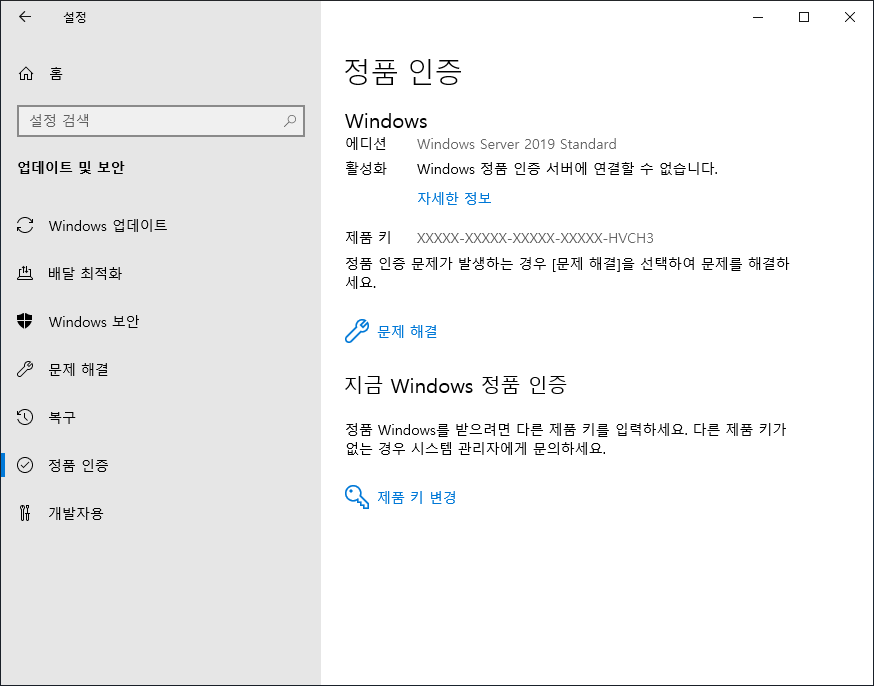
Task: Open the 복구 page
Action: [x=161, y=417]
